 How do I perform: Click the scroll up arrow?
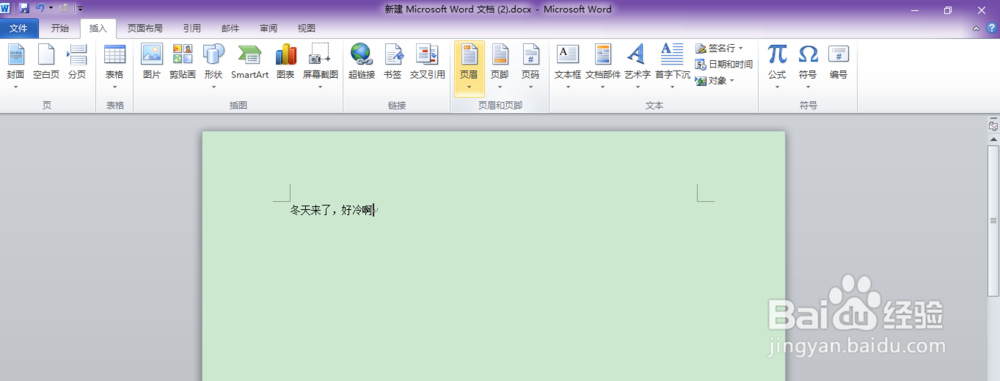[993, 138]
